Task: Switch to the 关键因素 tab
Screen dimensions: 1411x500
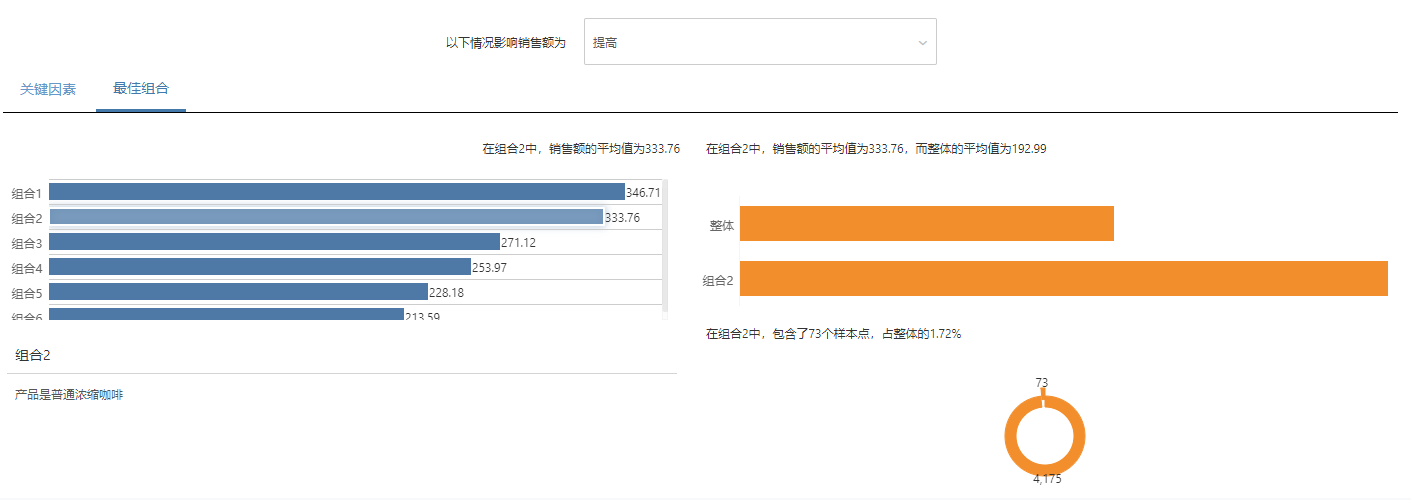Action: click(x=48, y=89)
